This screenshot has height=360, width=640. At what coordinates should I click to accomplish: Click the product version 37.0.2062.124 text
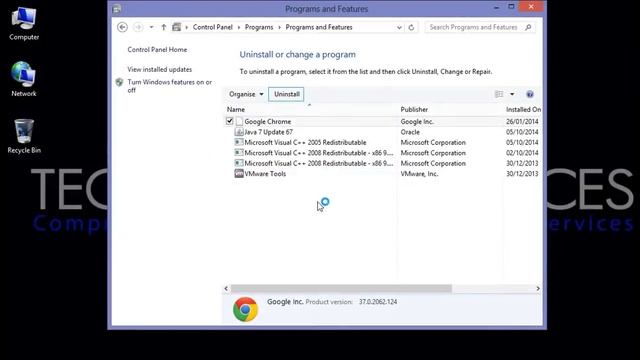378,302
